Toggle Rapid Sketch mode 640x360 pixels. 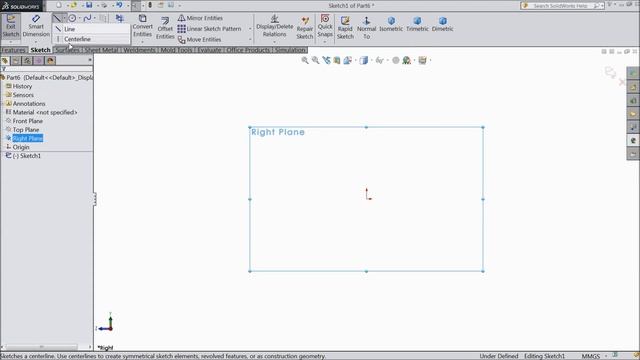click(x=345, y=28)
